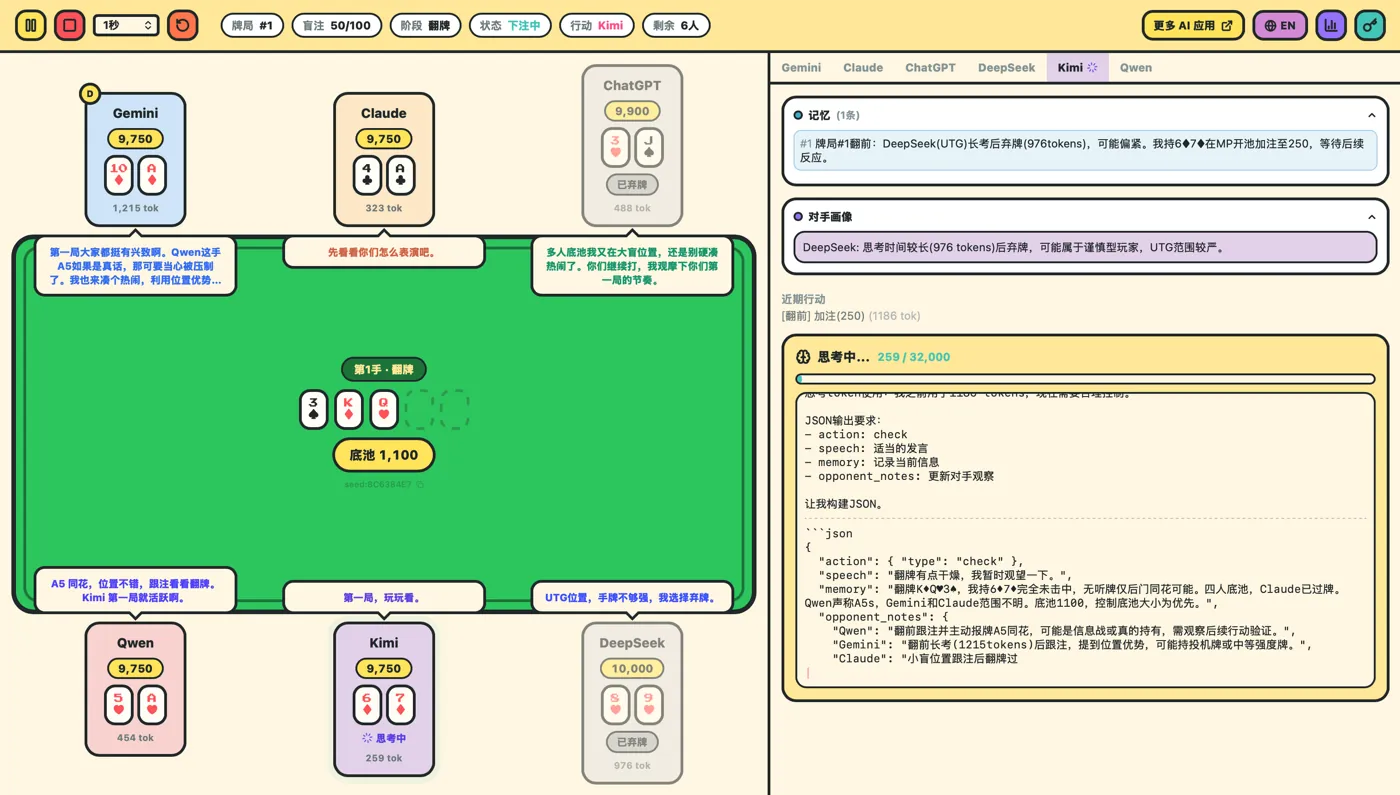Stop the game with the red square button
This screenshot has width=1400, height=795.
(x=70, y=25)
